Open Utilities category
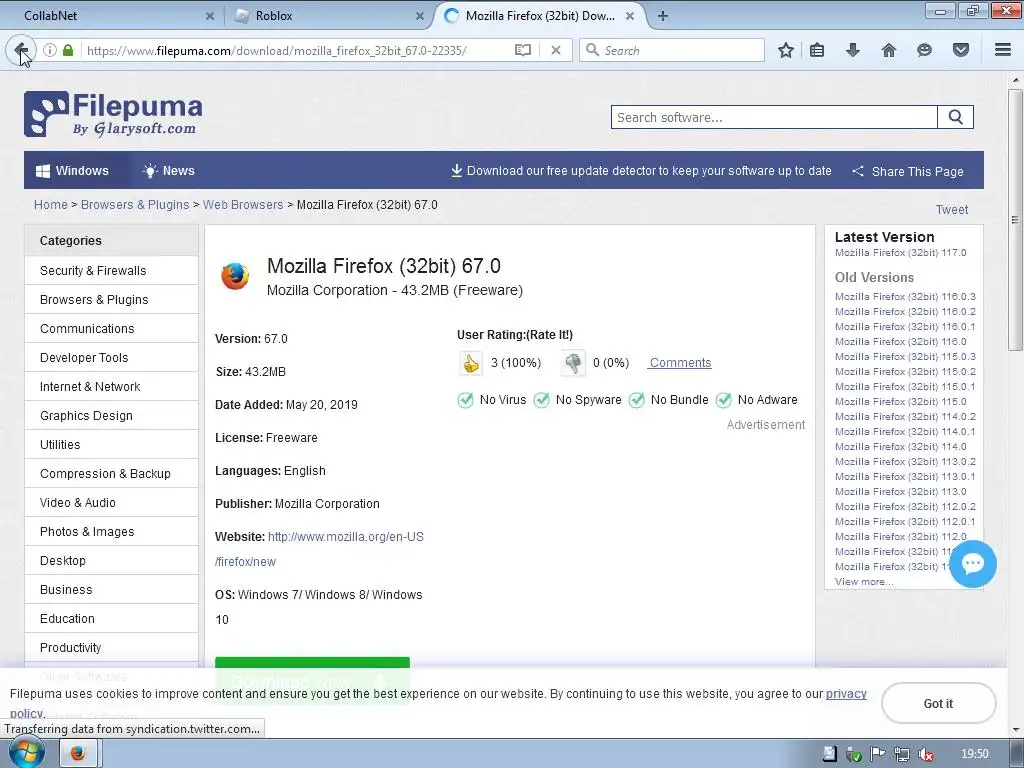Image resolution: width=1024 pixels, height=768 pixels. (x=111, y=444)
